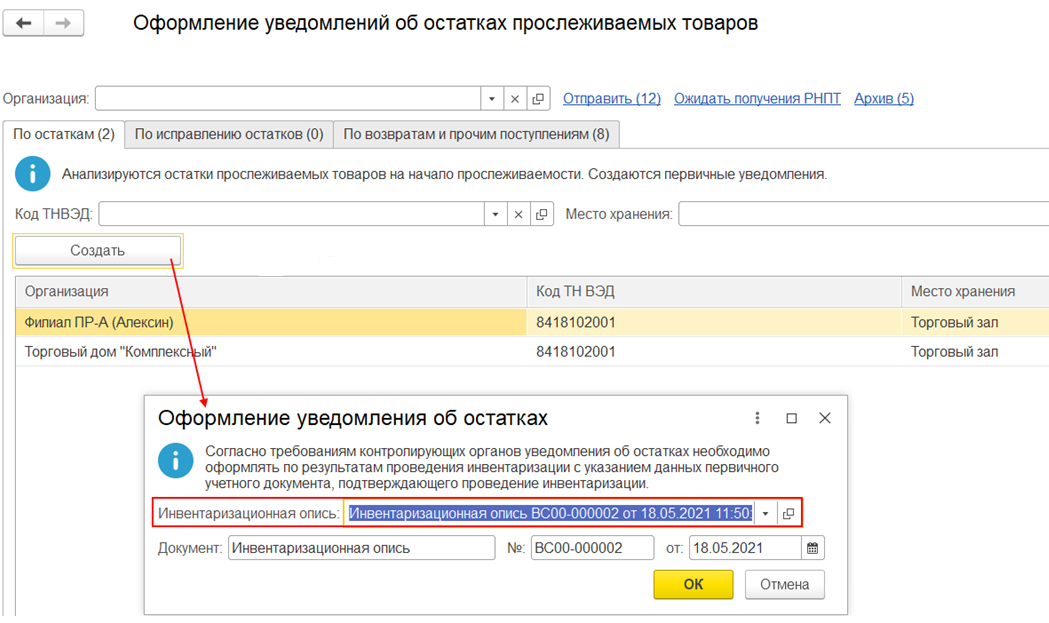Clear the Организация field with X icon
The height and width of the screenshot is (623, 1049).
tap(515, 99)
